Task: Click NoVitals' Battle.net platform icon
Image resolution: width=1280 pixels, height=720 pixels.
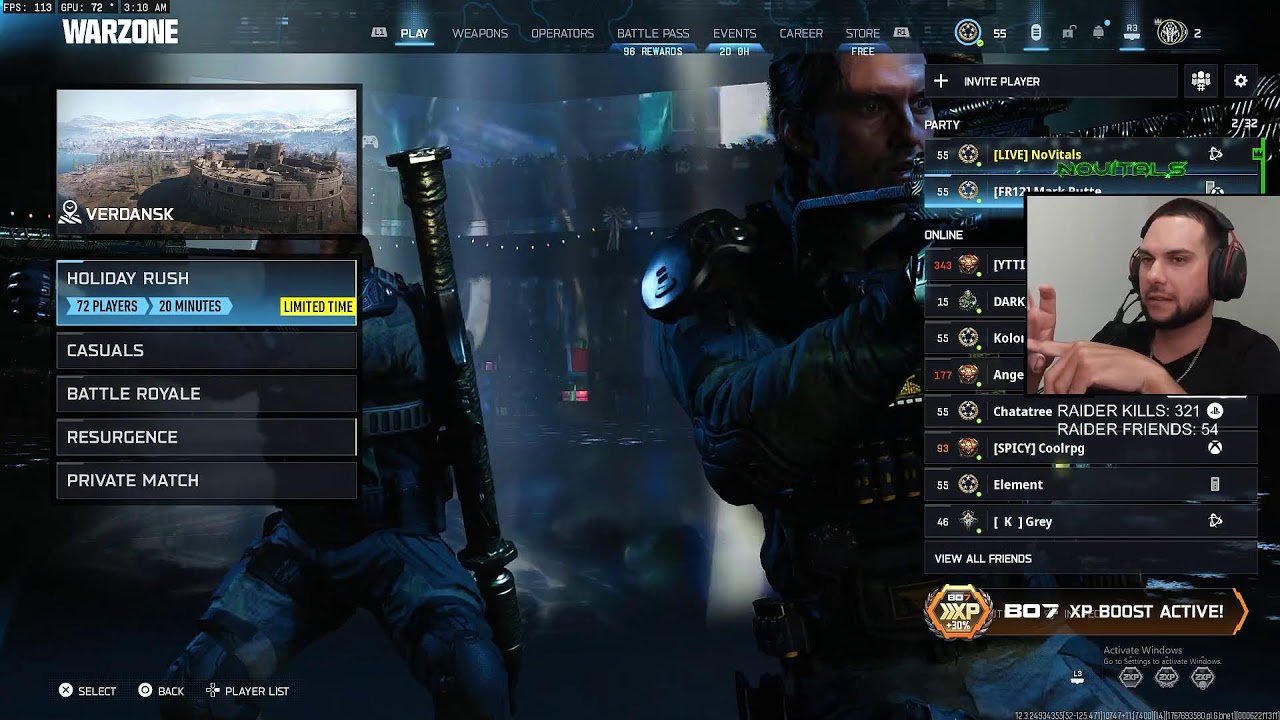Action: coord(1215,154)
